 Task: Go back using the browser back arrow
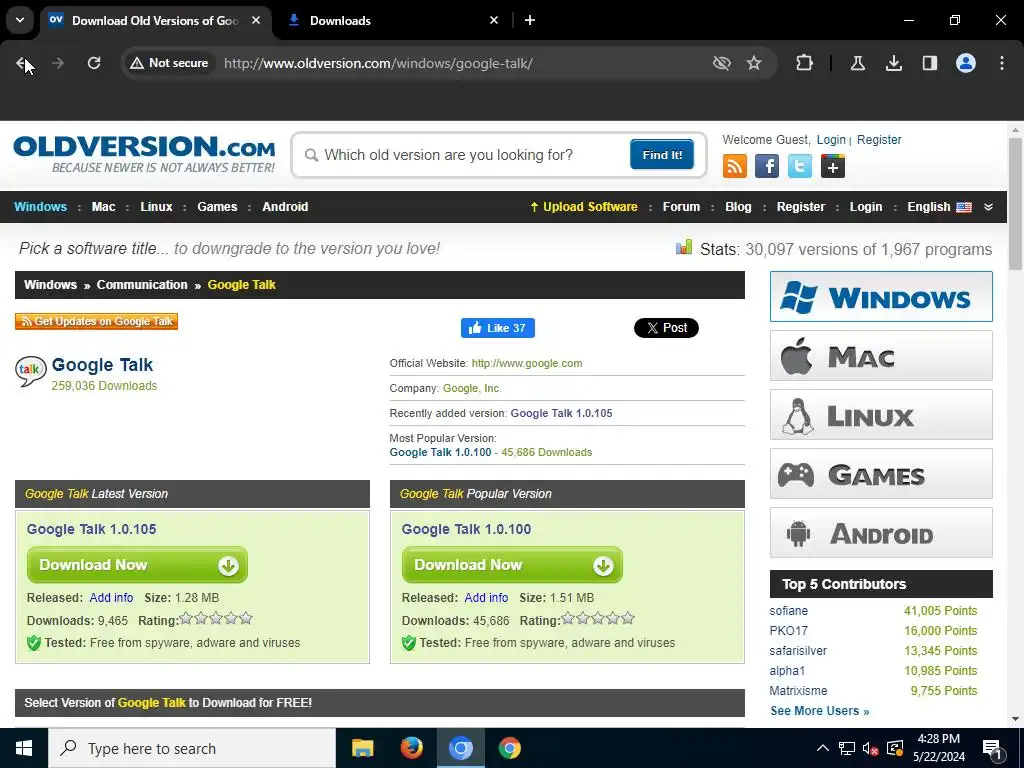(x=22, y=63)
